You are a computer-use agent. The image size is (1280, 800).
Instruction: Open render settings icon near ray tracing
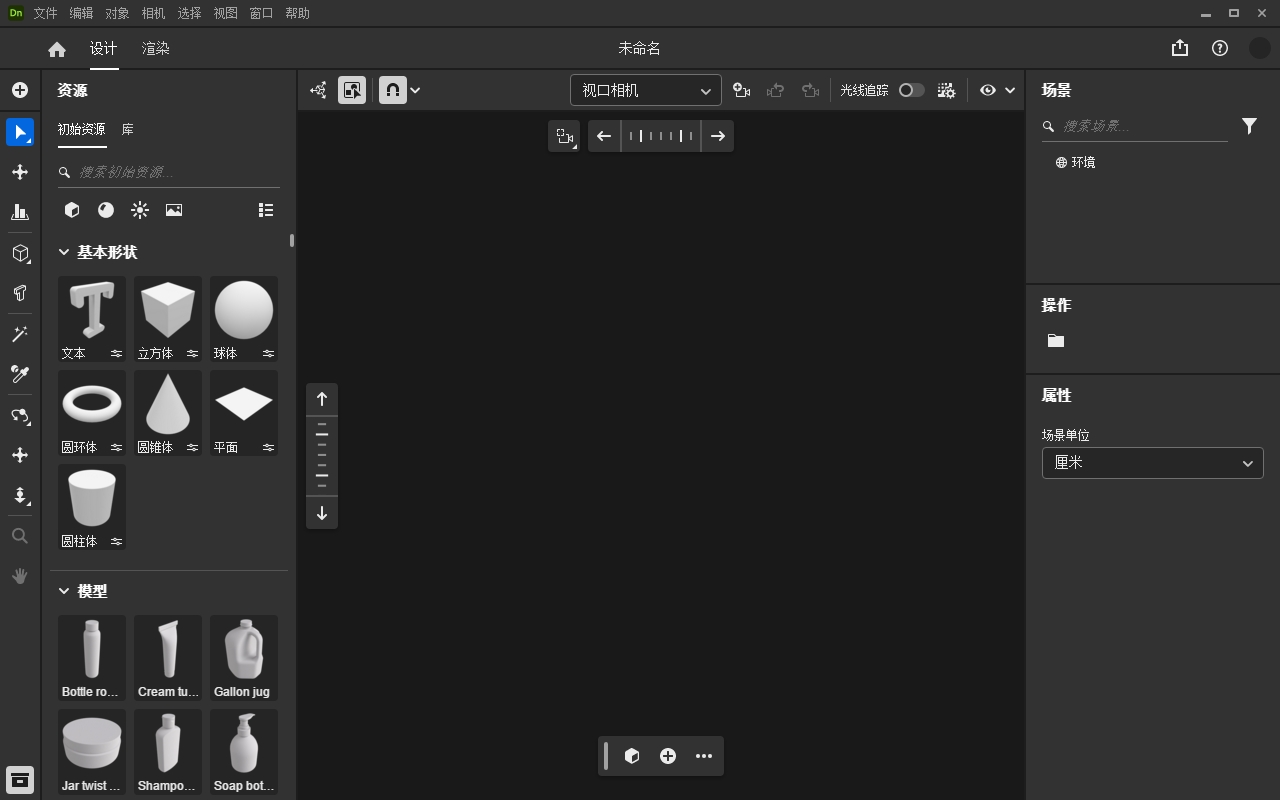point(946,89)
